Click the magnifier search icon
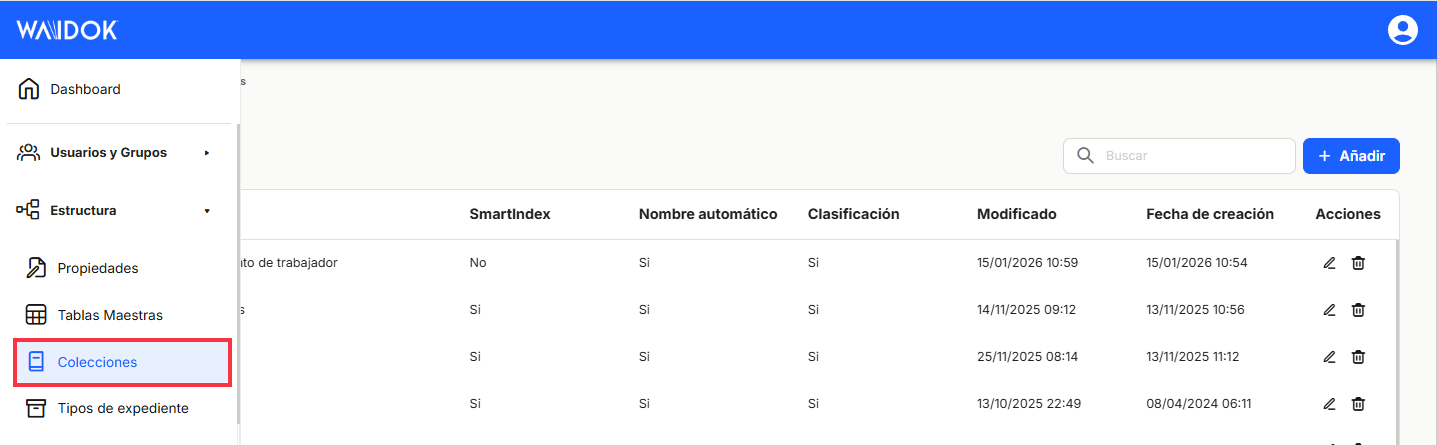The height and width of the screenshot is (445, 1437). click(1084, 156)
